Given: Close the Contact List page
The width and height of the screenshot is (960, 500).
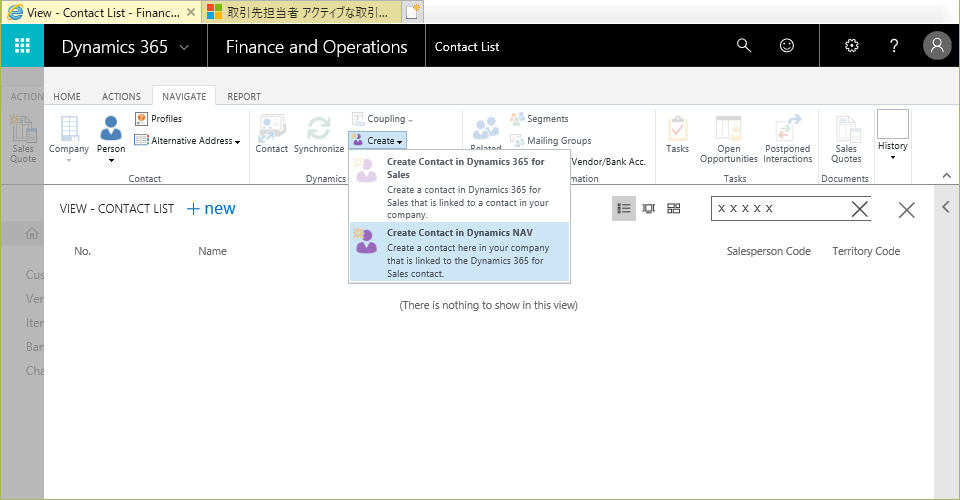Looking at the screenshot, I should (x=907, y=210).
